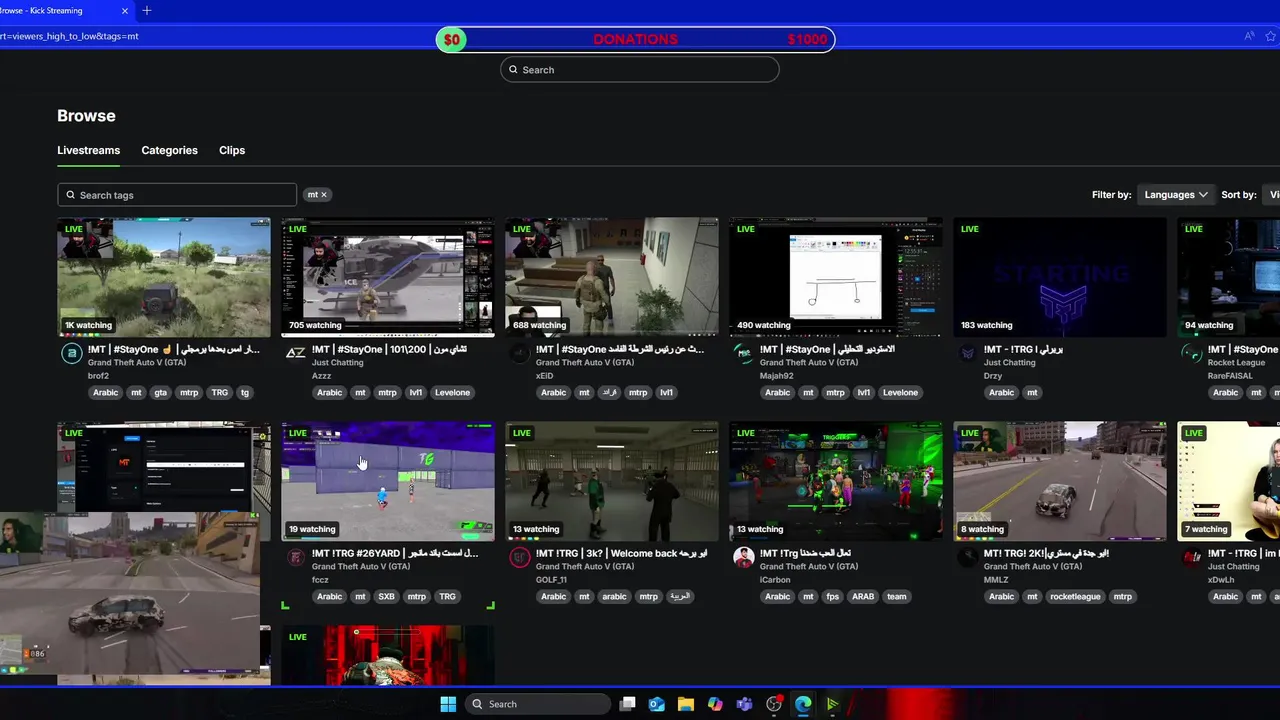Open Drzy's Just Chatting category link
Viewport: 1280px width, 720px height.
pos(1009,363)
